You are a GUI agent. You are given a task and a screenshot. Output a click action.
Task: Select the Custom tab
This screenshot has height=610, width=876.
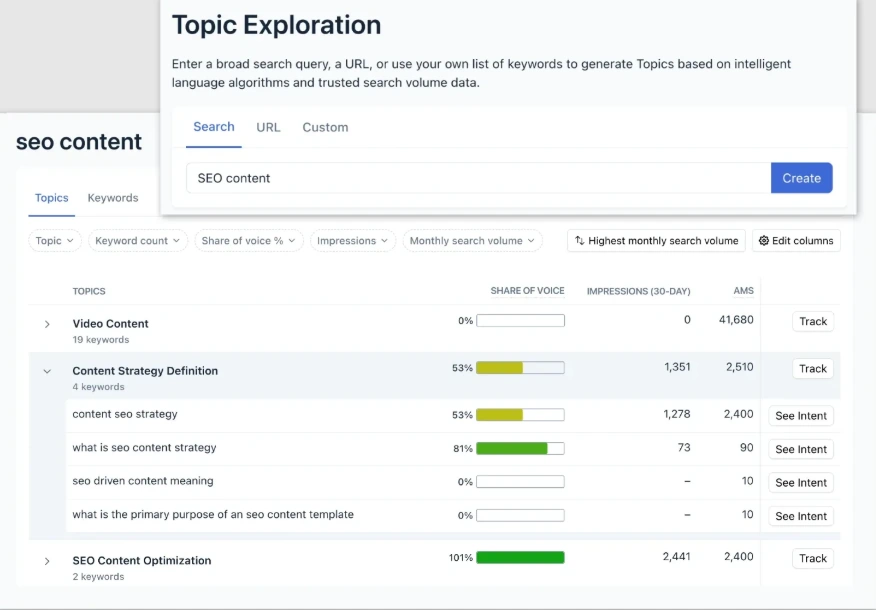click(x=325, y=128)
